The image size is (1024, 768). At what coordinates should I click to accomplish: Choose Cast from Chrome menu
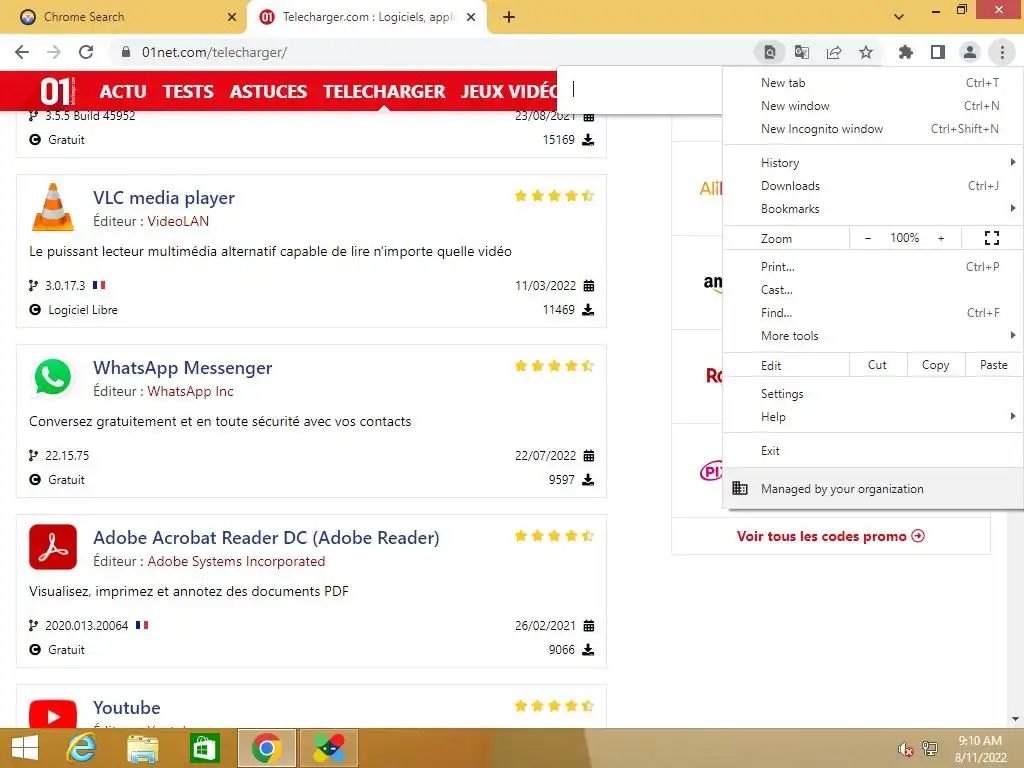pyautogui.click(x=872, y=290)
